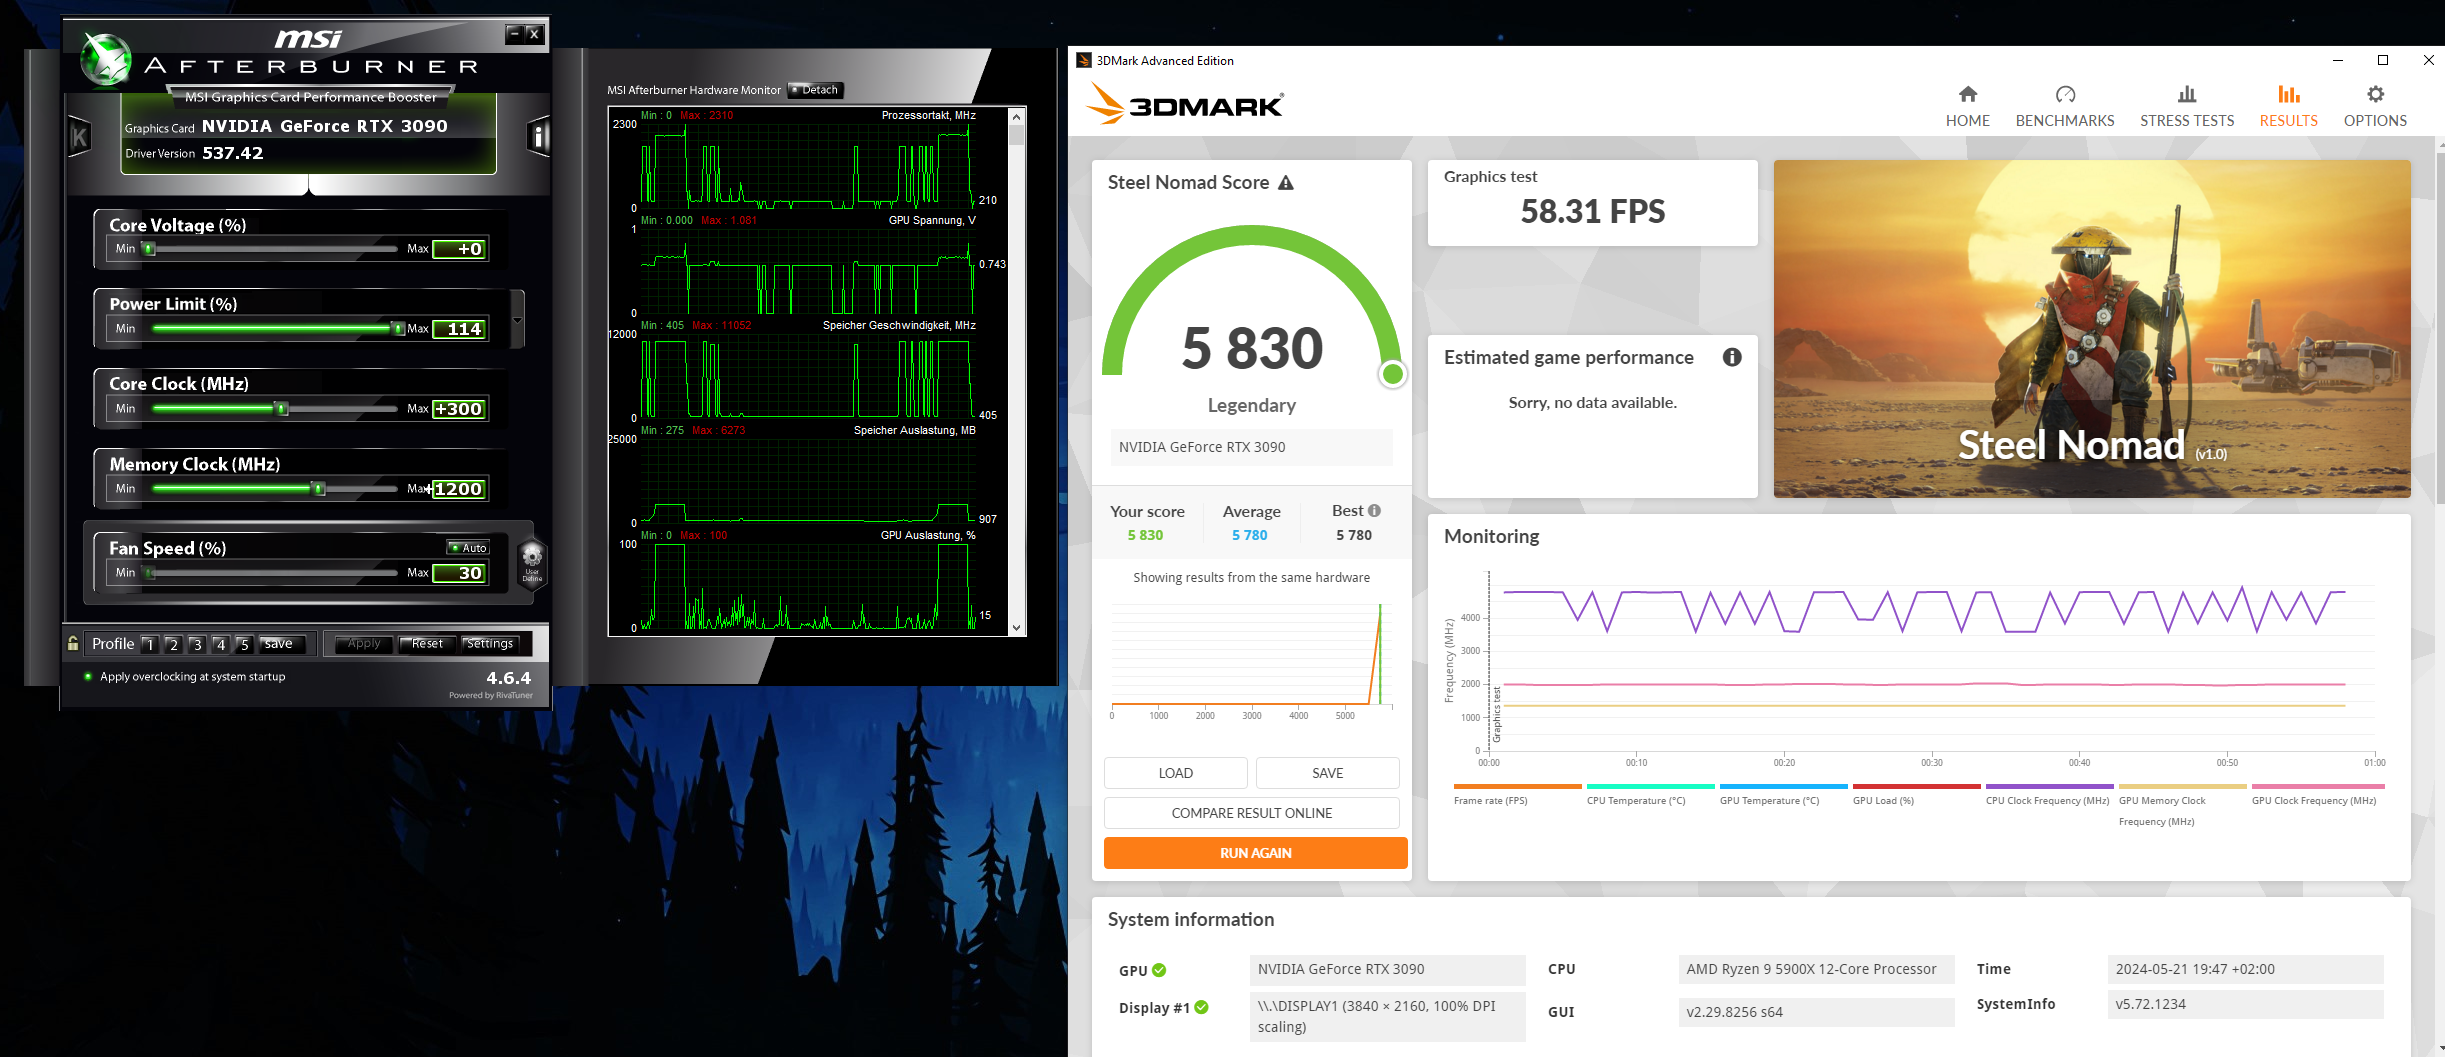2445x1057 pixels.
Task: Select Afterburner profile slot 1
Action: 150,644
